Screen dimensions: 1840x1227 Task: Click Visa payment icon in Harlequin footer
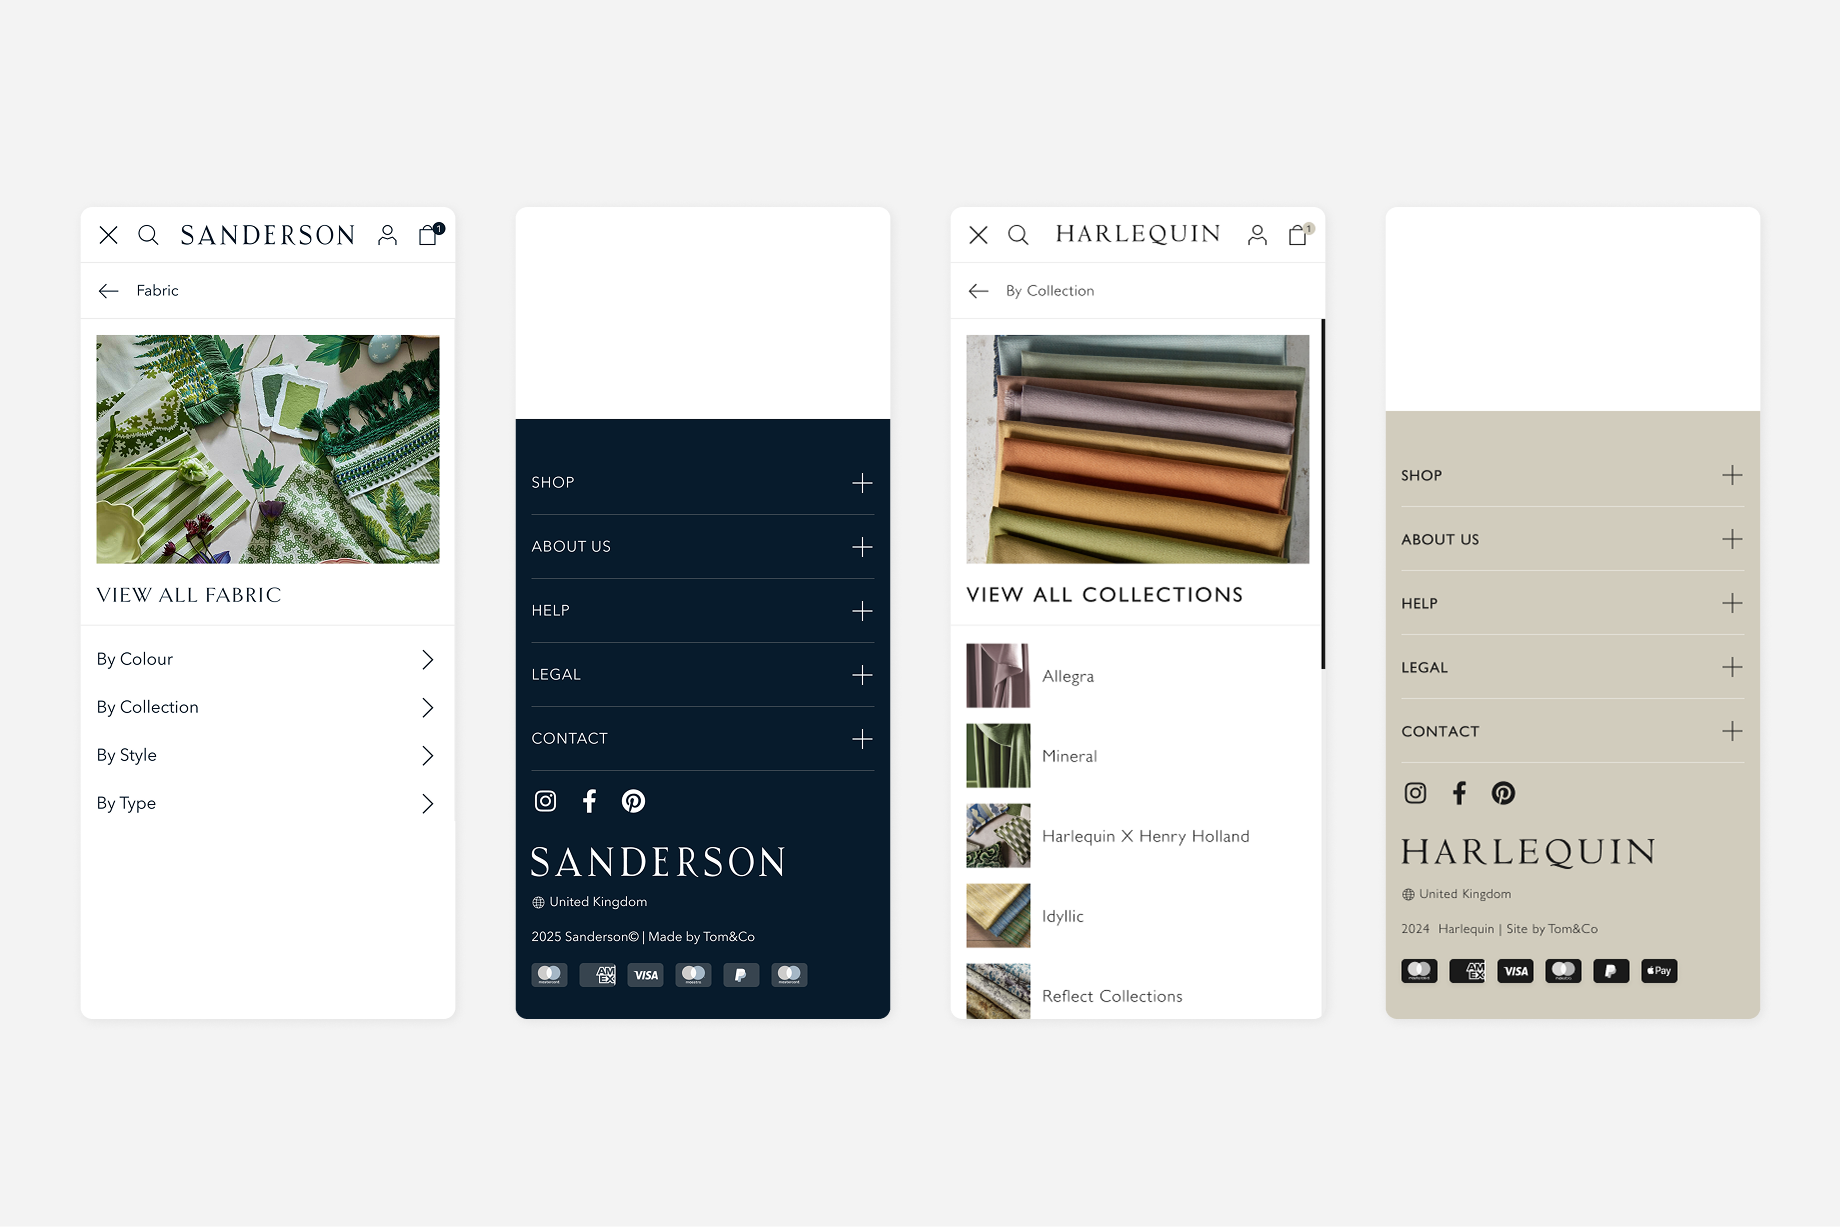pyautogui.click(x=1516, y=971)
